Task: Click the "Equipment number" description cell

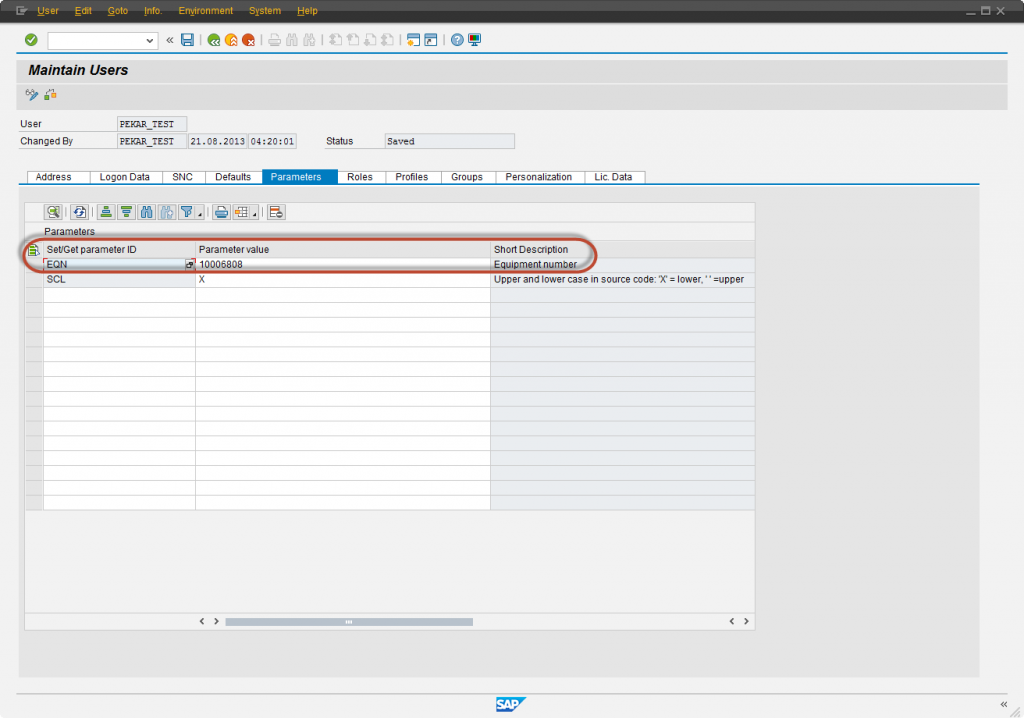Action: 622,265
